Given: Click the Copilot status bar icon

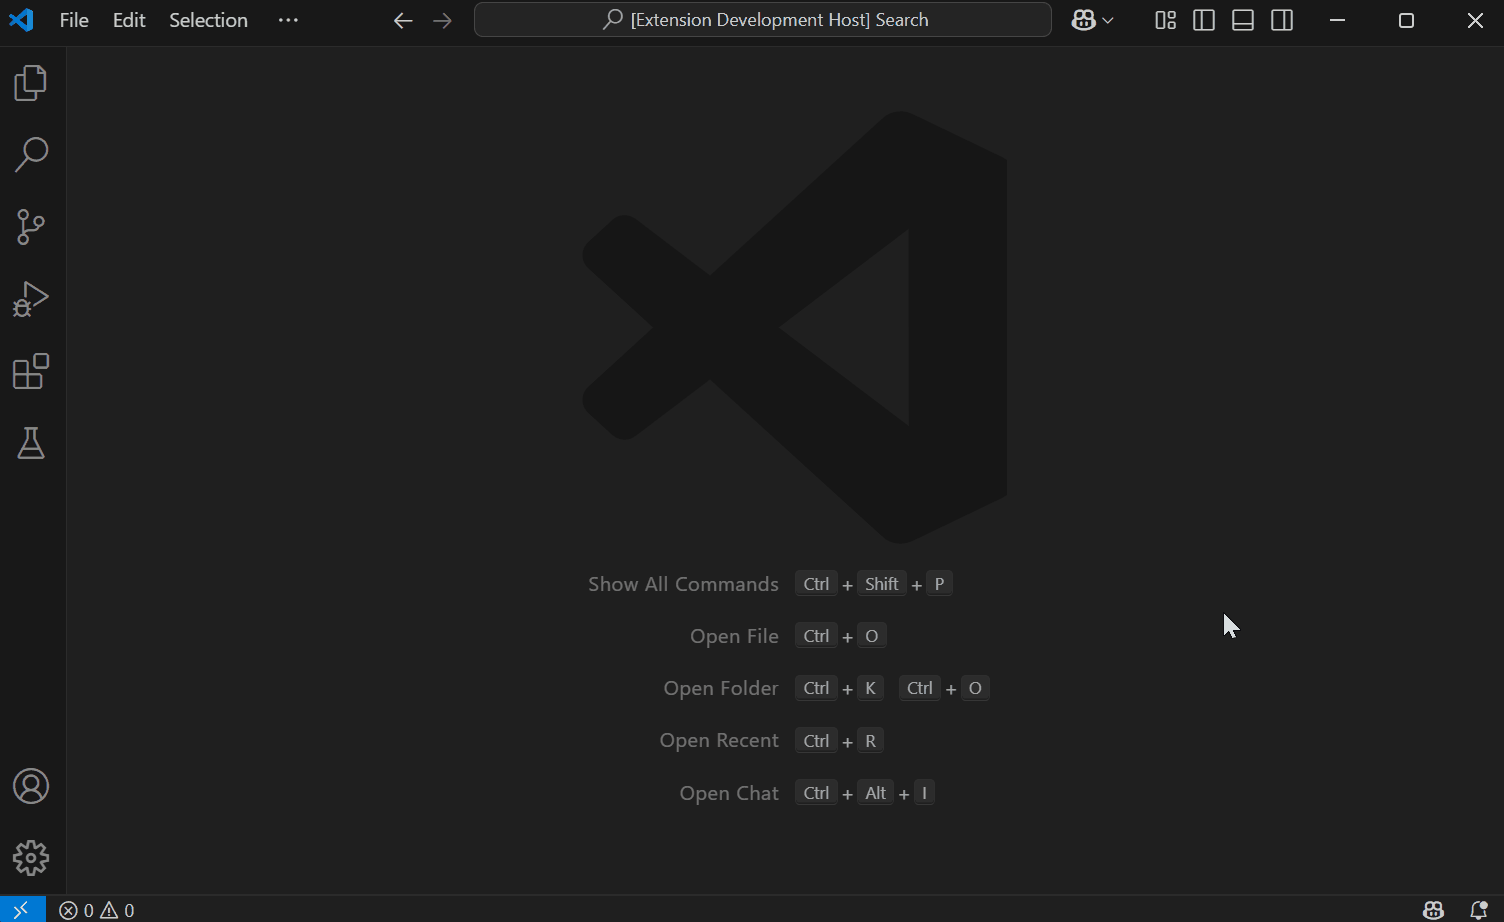Looking at the screenshot, I should tap(1433, 910).
